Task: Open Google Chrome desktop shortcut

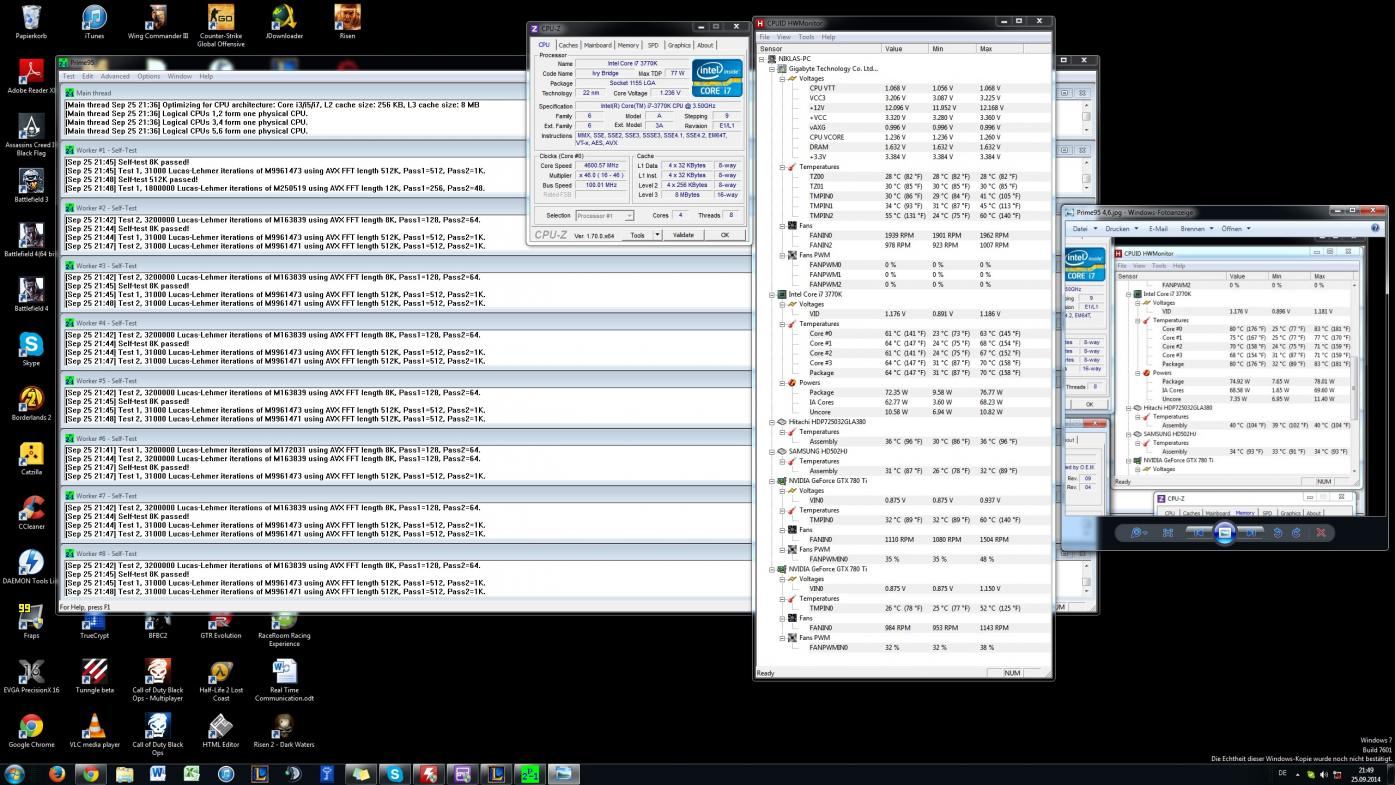Action: pos(31,730)
